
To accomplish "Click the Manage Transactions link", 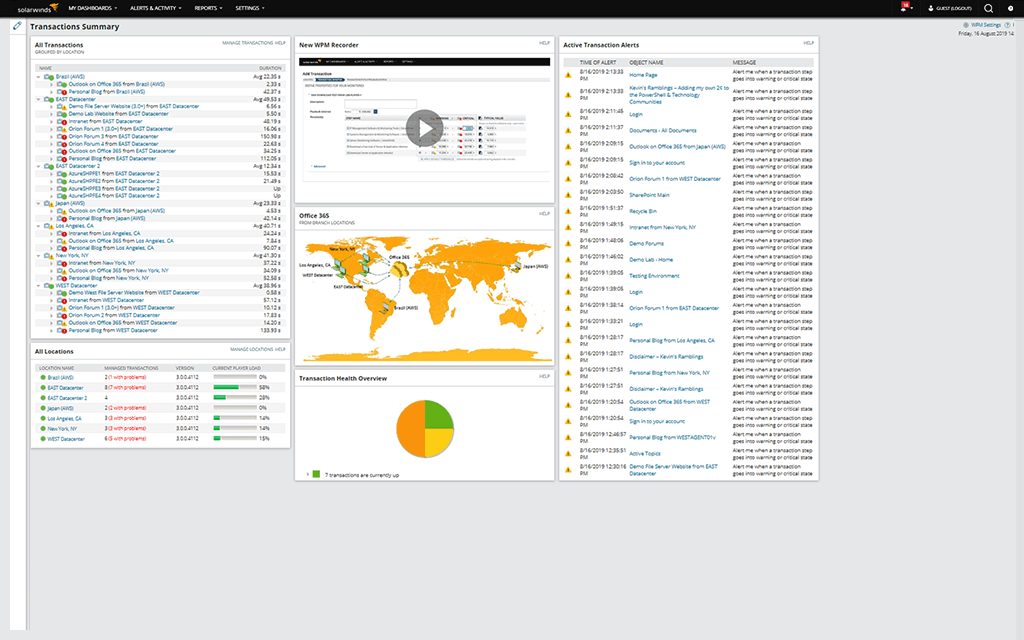I will click(x=246, y=44).
